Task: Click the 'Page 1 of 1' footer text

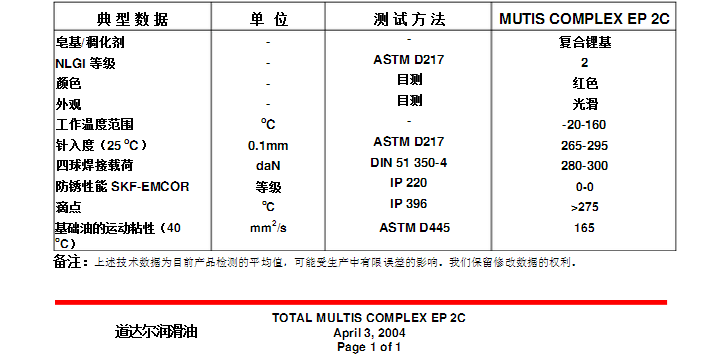Action: 369,347
